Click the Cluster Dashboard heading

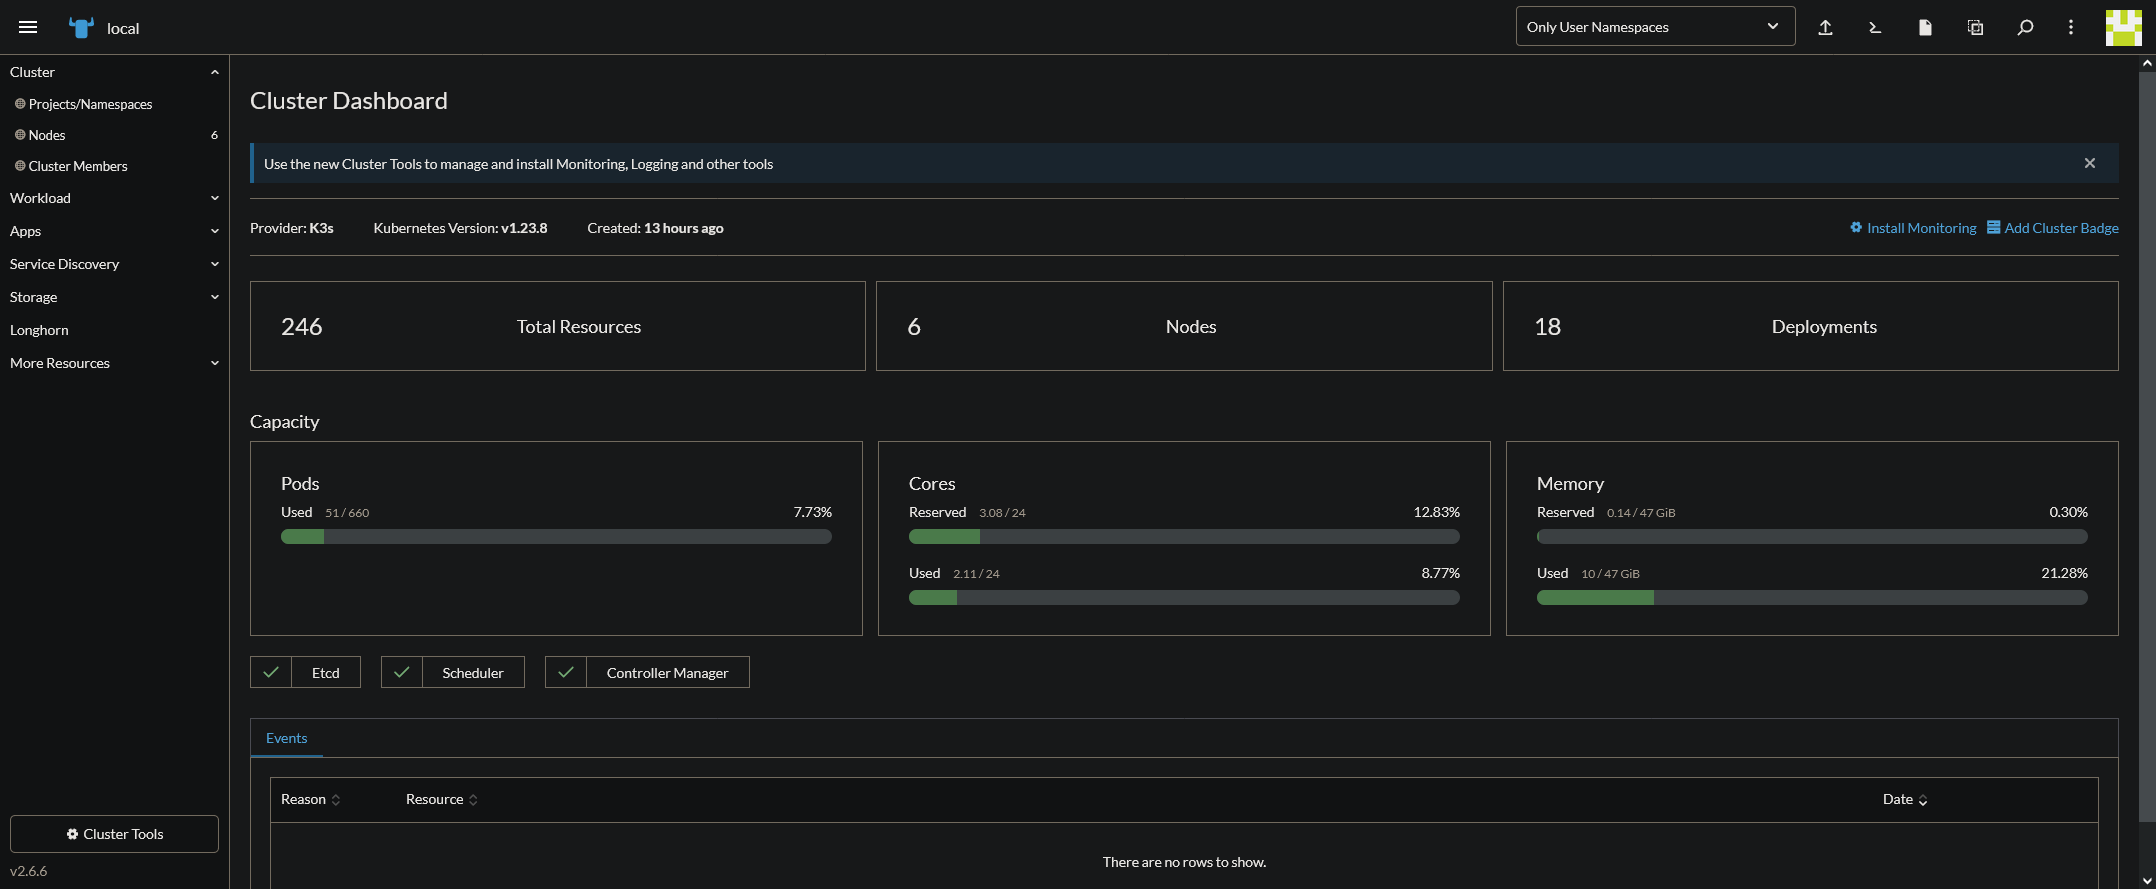tap(349, 101)
